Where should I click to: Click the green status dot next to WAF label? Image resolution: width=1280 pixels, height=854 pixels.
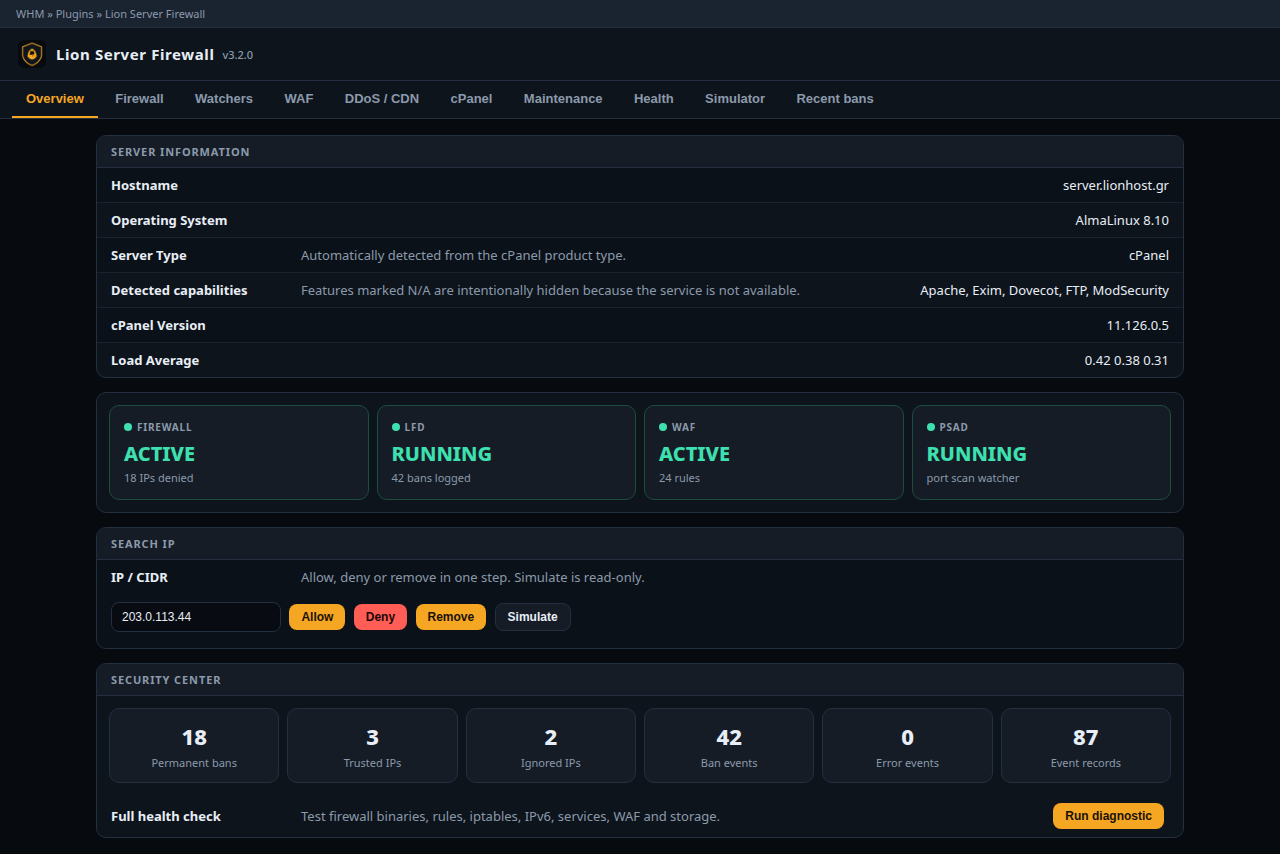pos(663,427)
